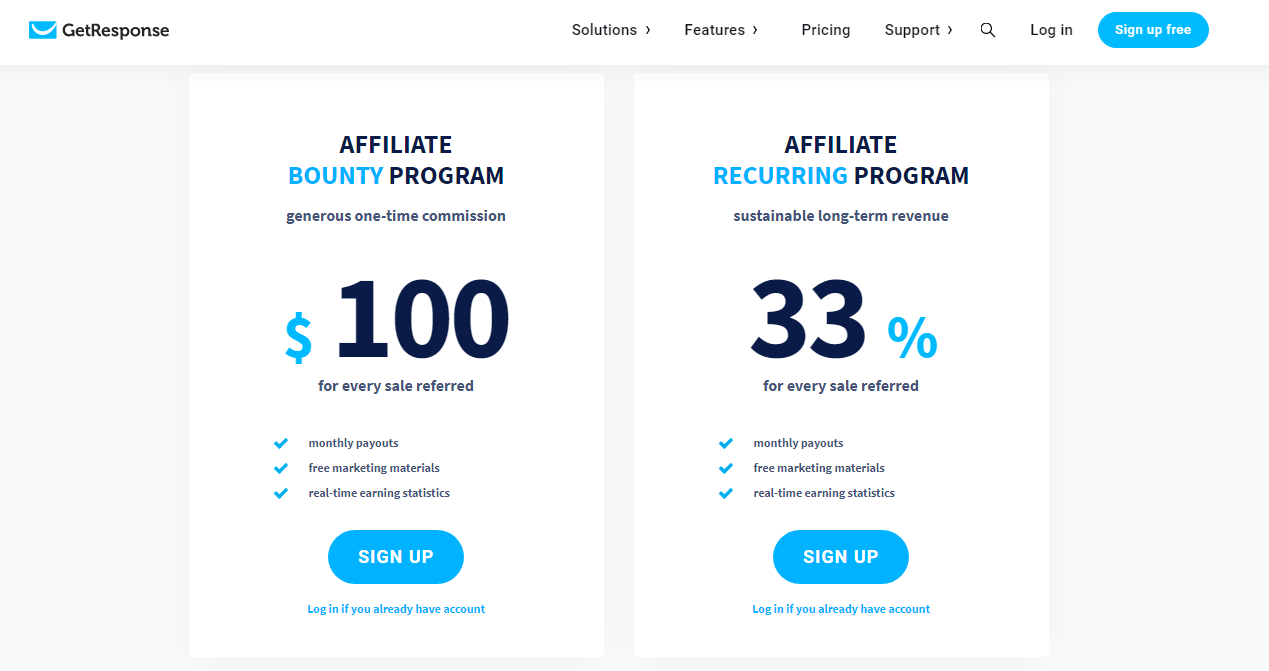Click the blue dollar sign symbol
The image size is (1269, 671).
tap(298, 335)
